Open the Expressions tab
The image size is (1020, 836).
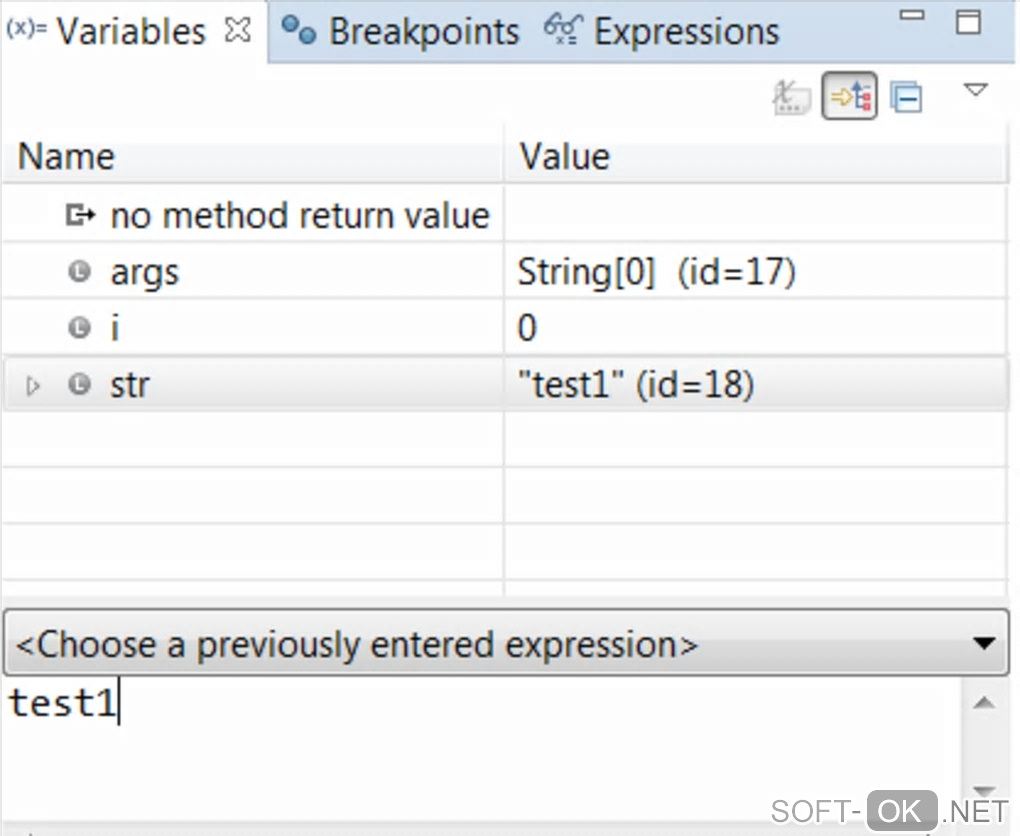(662, 32)
